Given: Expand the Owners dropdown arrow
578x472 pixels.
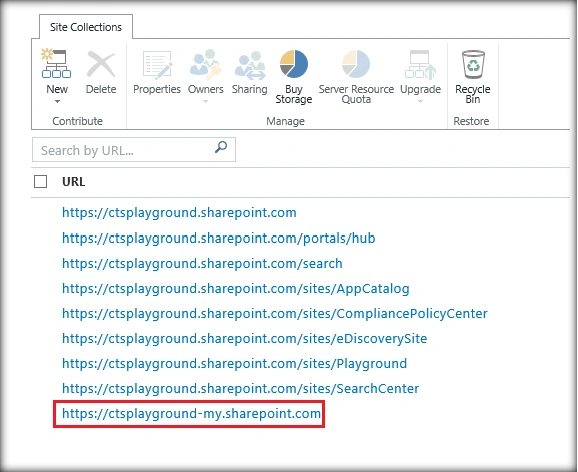Looking at the screenshot, I should 205,101.
